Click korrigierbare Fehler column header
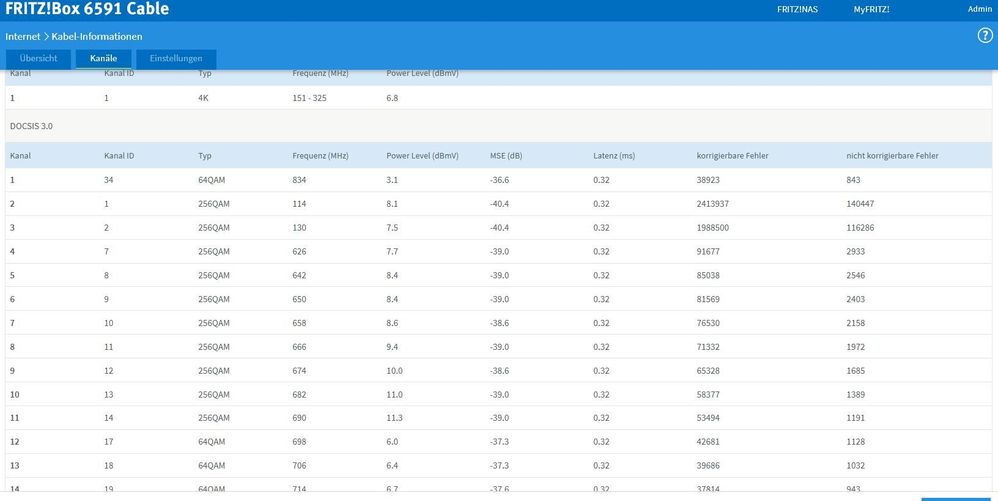Image resolution: width=998 pixels, height=501 pixels. pos(732,155)
